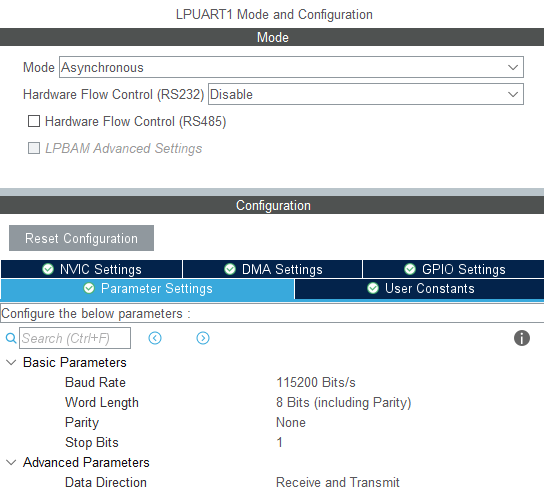Collapse the Advanced Parameters section
This screenshot has height=494, width=544.
(x=11, y=462)
